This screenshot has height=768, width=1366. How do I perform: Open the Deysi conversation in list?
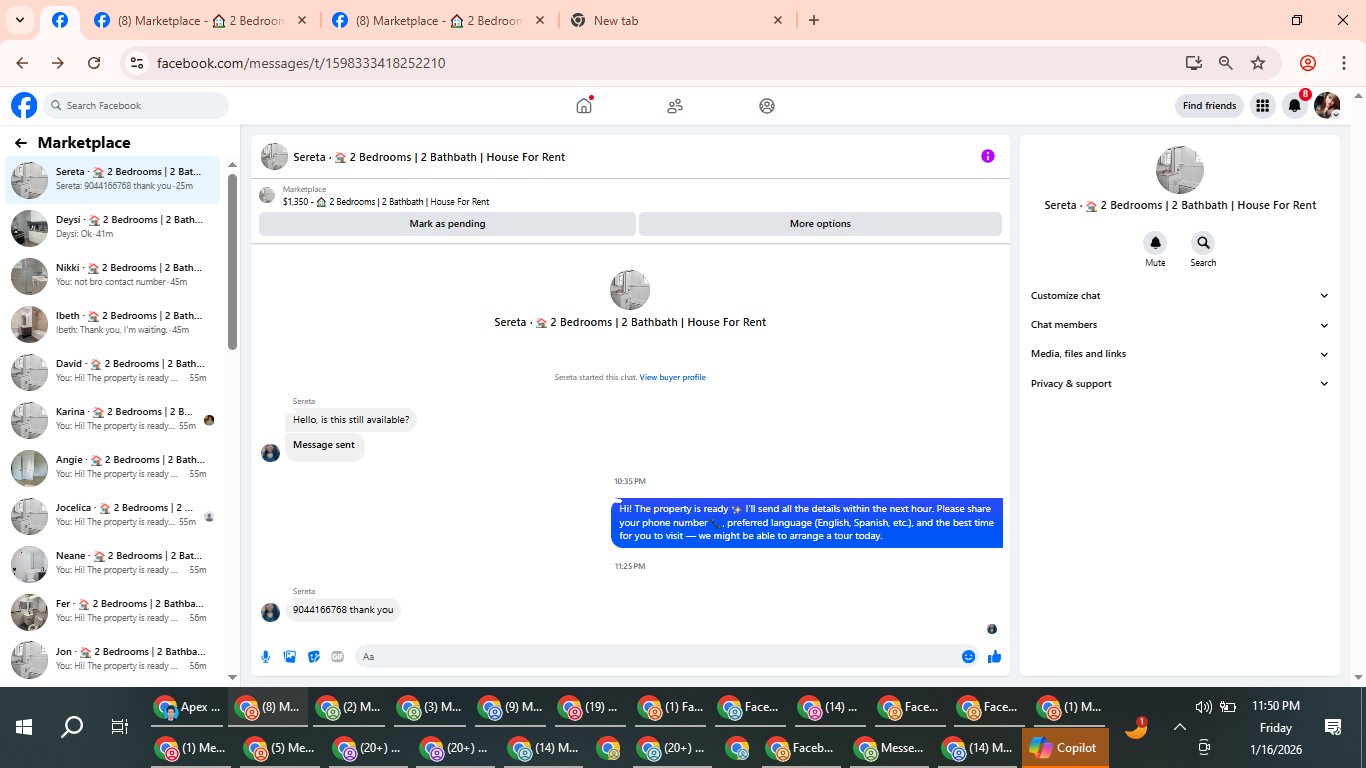pos(113,228)
